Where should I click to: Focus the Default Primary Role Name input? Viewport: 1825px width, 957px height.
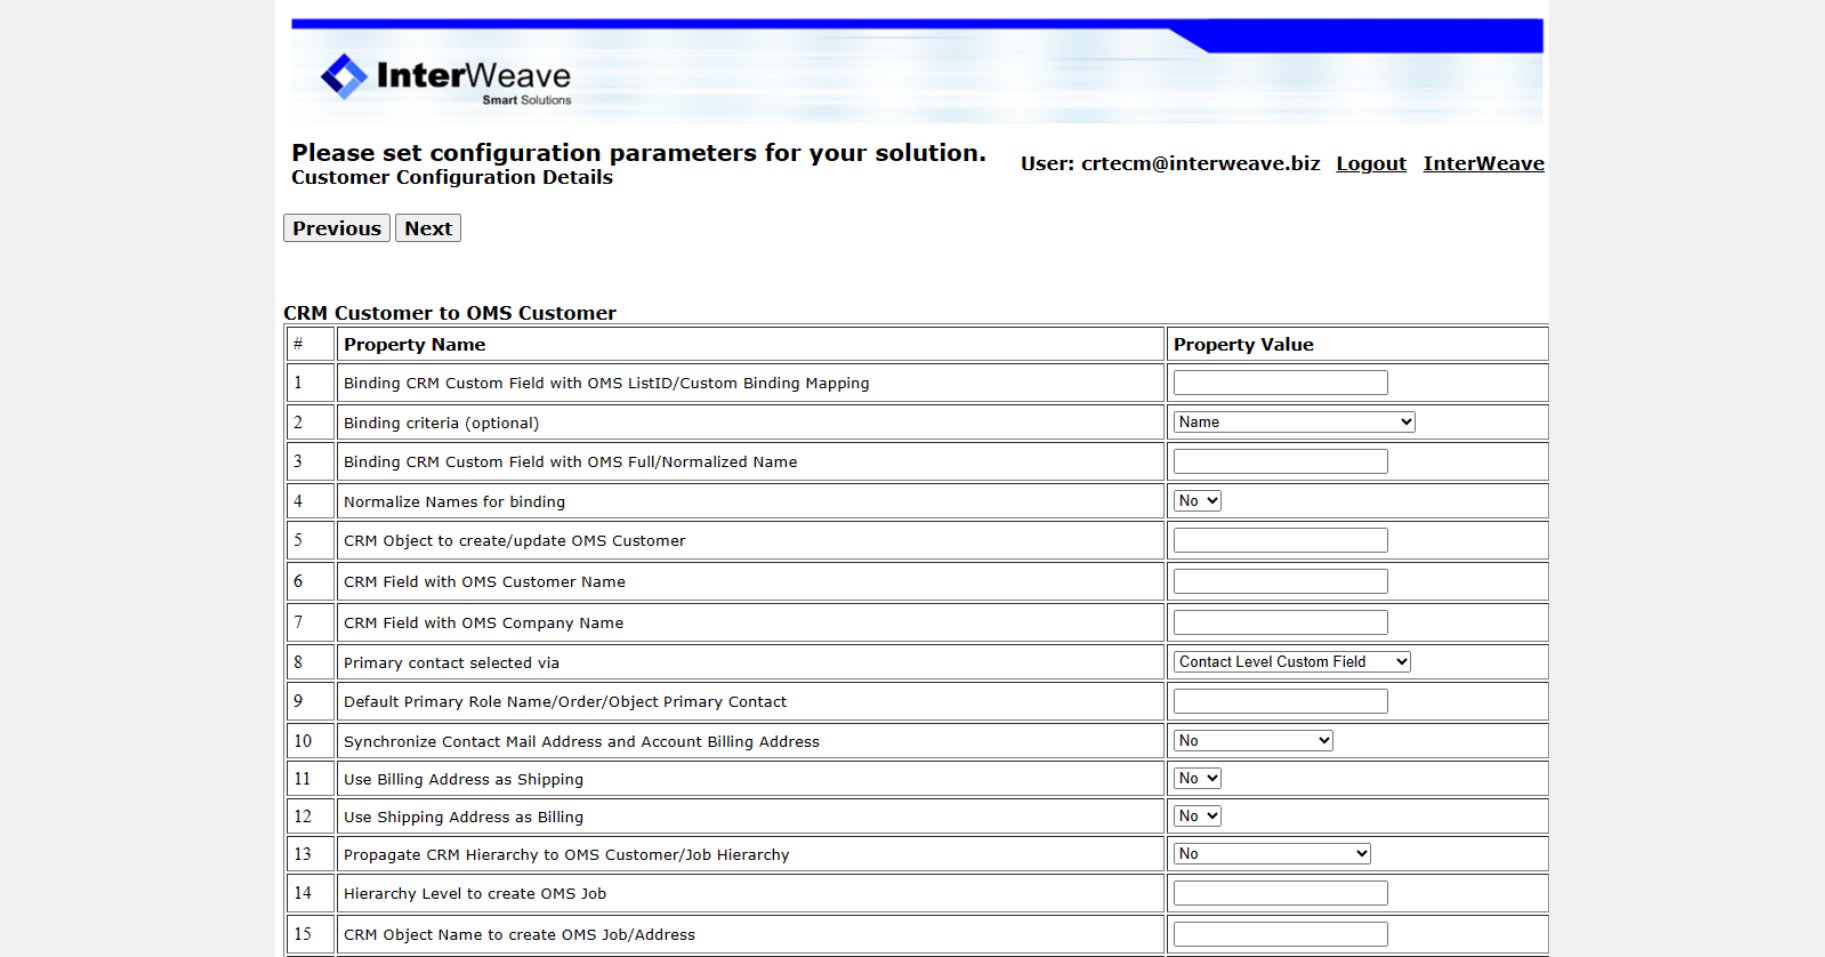1280,701
